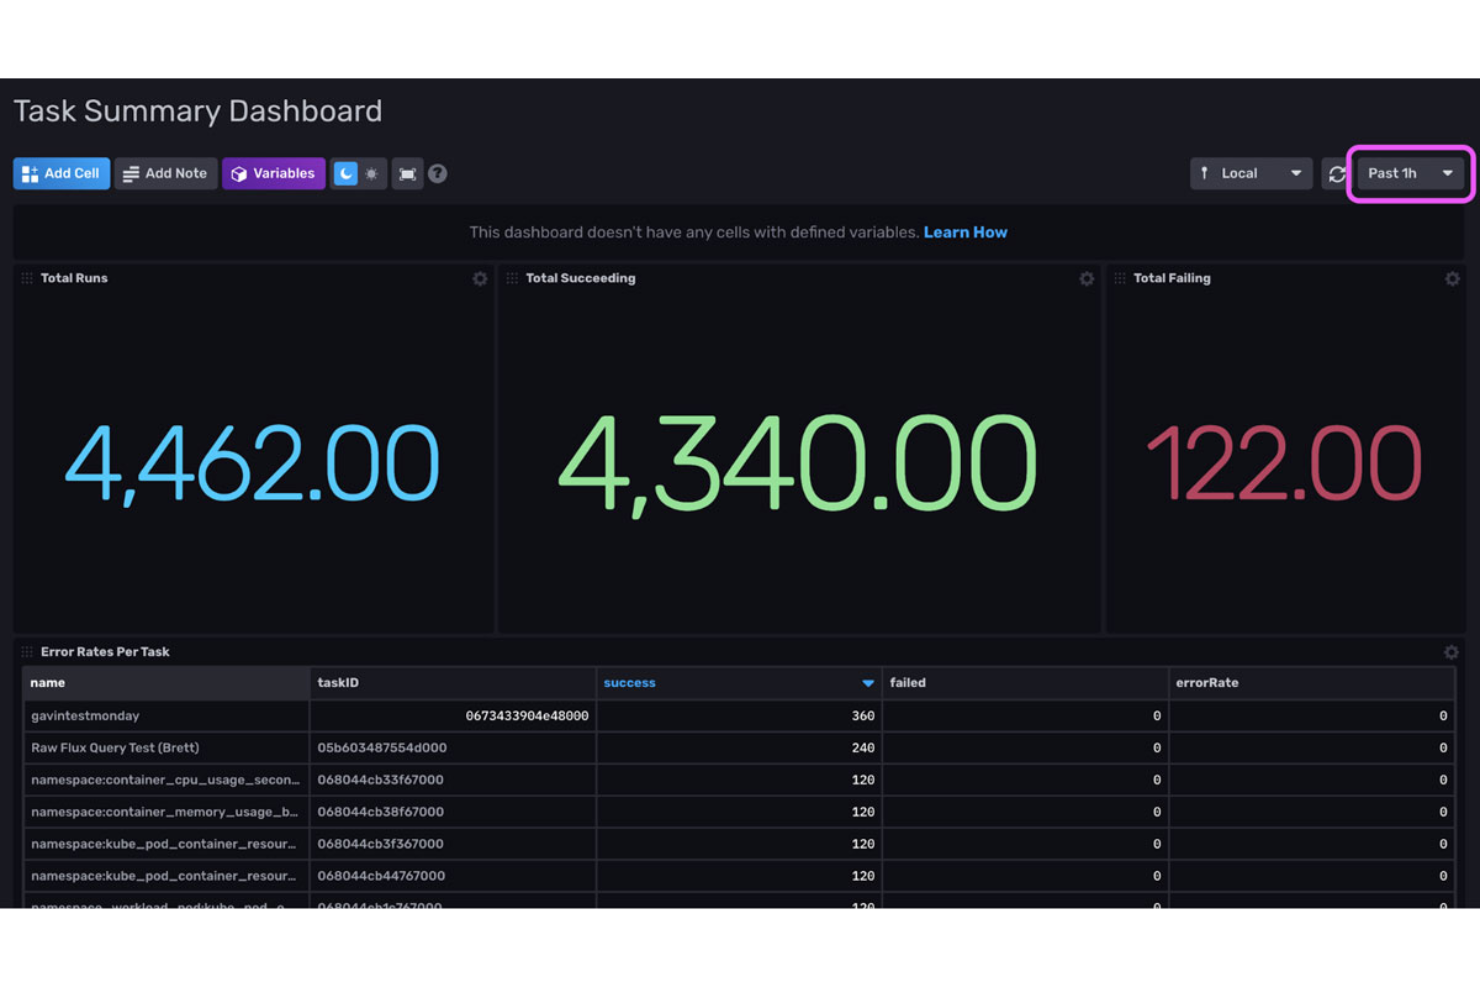
Task: Click the Variables cube icon
Action: point(240,173)
